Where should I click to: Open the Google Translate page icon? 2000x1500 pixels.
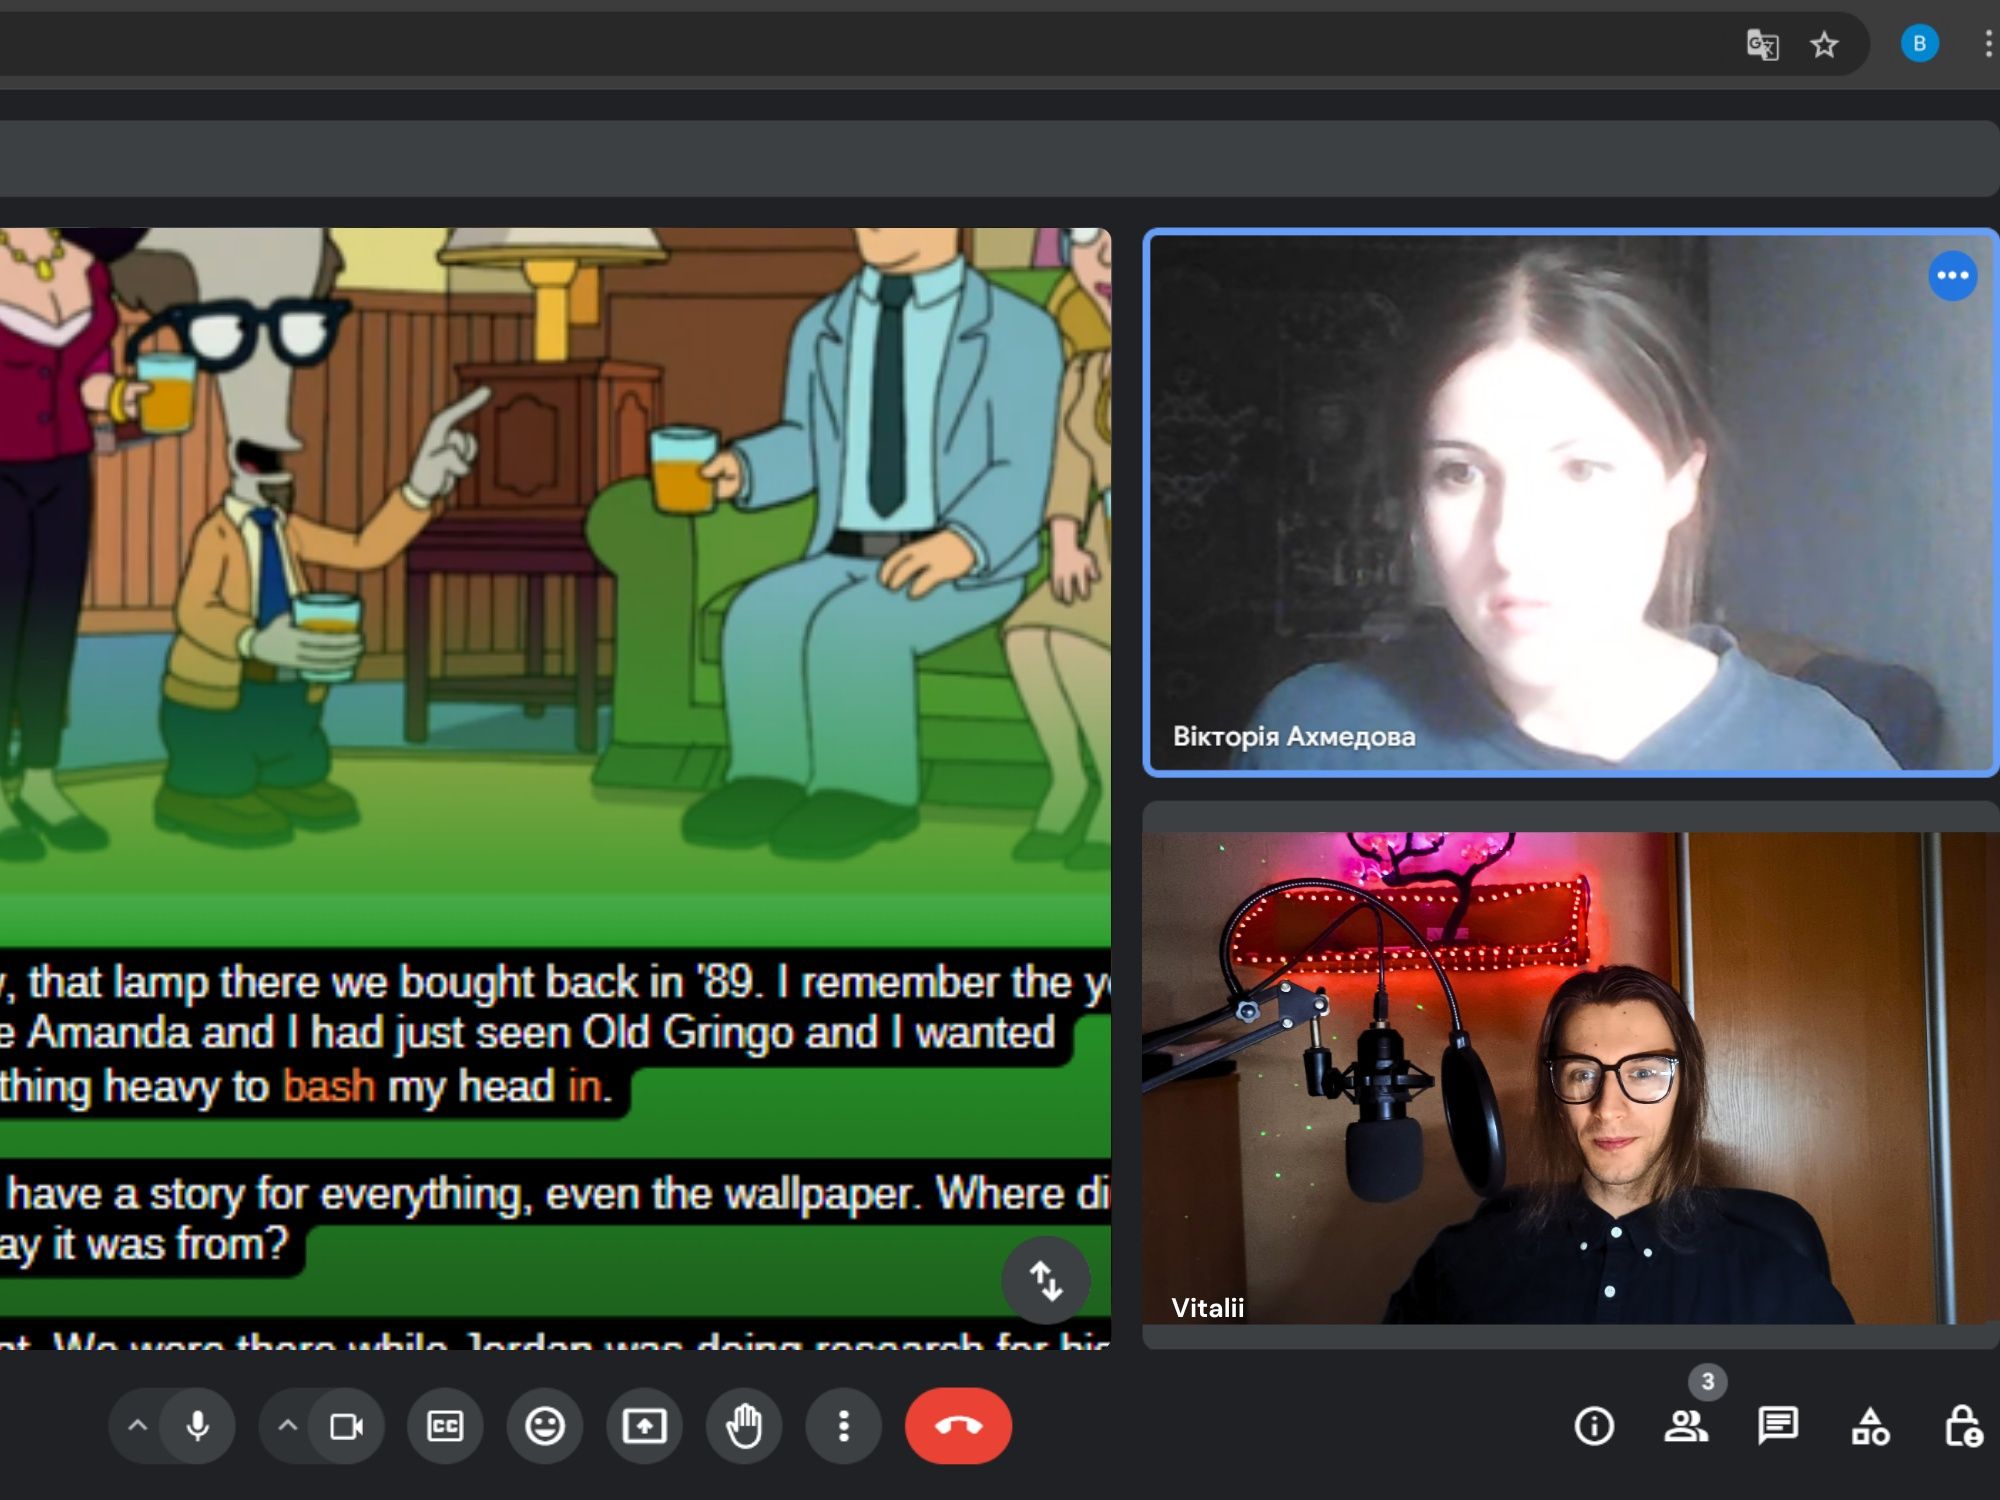coord(1762,45)
